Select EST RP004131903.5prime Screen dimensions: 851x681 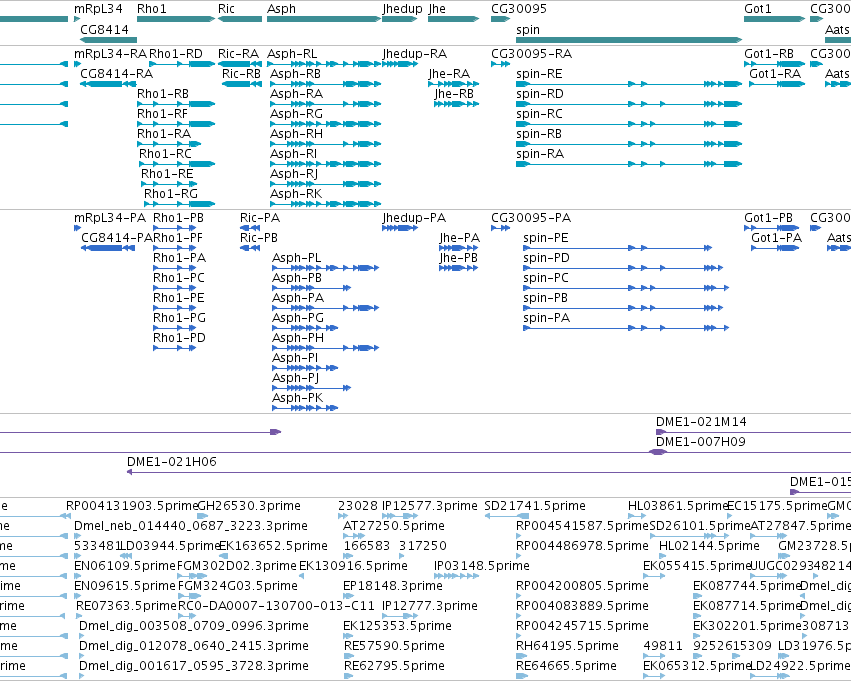pyautogui.click(x=132, y=506)
